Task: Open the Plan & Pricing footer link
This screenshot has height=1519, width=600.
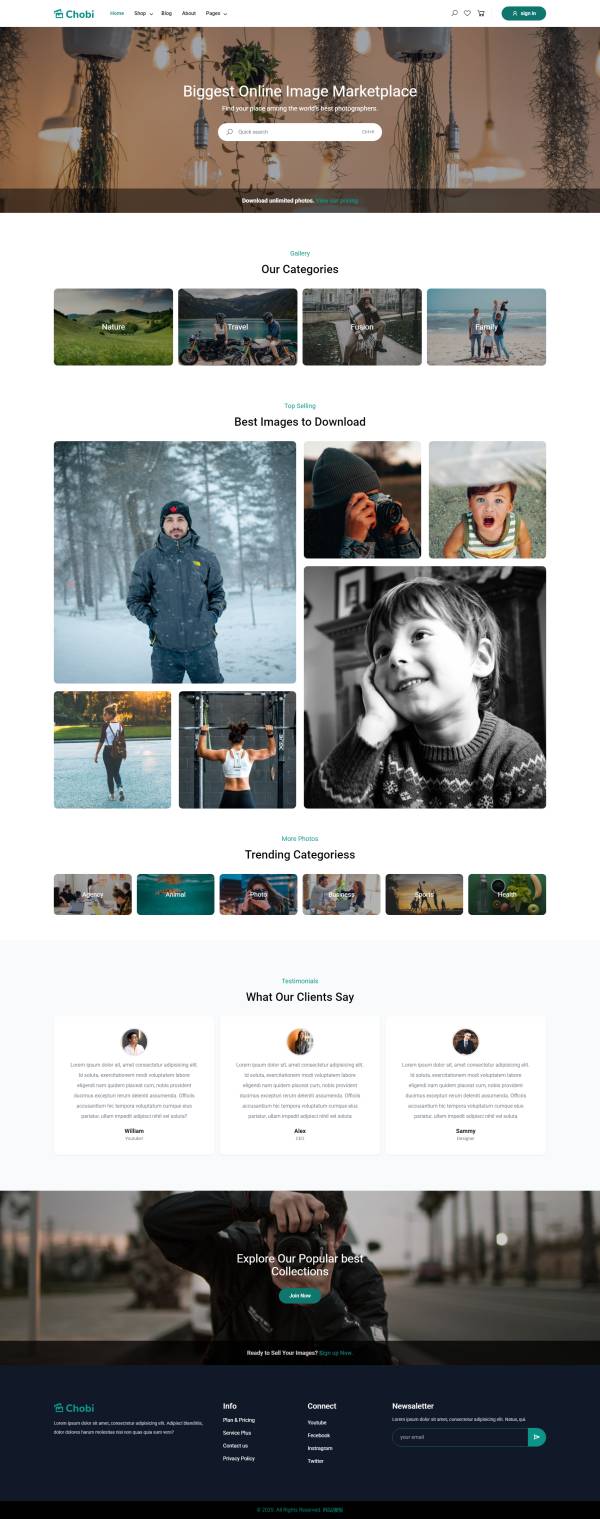Action: click(239, 1420)
